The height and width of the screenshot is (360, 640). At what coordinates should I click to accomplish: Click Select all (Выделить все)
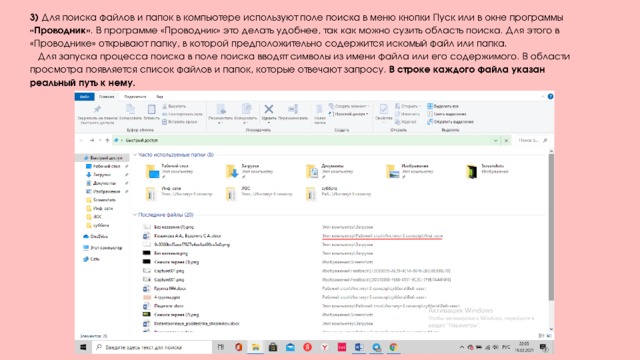(443, 106)
